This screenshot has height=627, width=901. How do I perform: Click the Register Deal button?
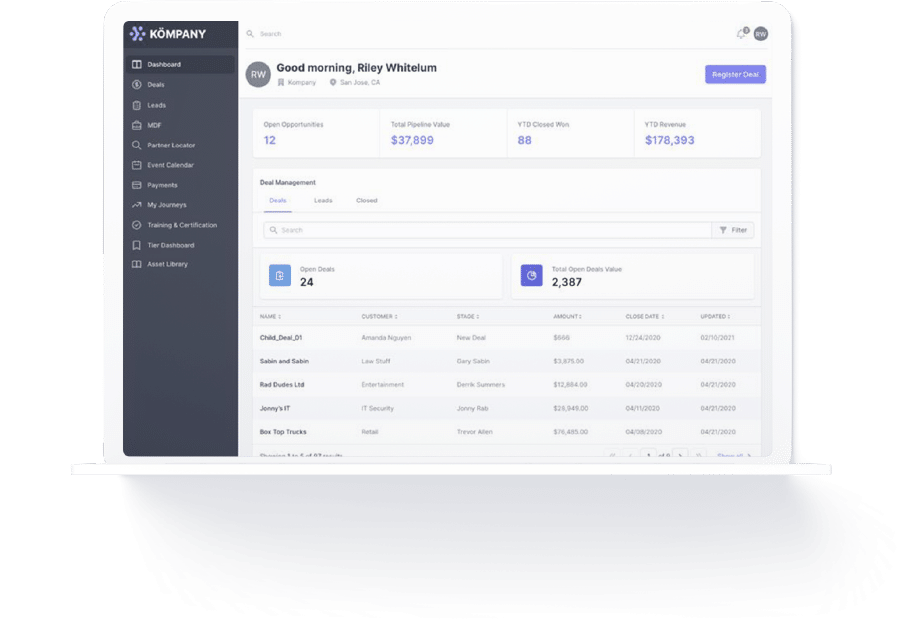click(735, 74)
